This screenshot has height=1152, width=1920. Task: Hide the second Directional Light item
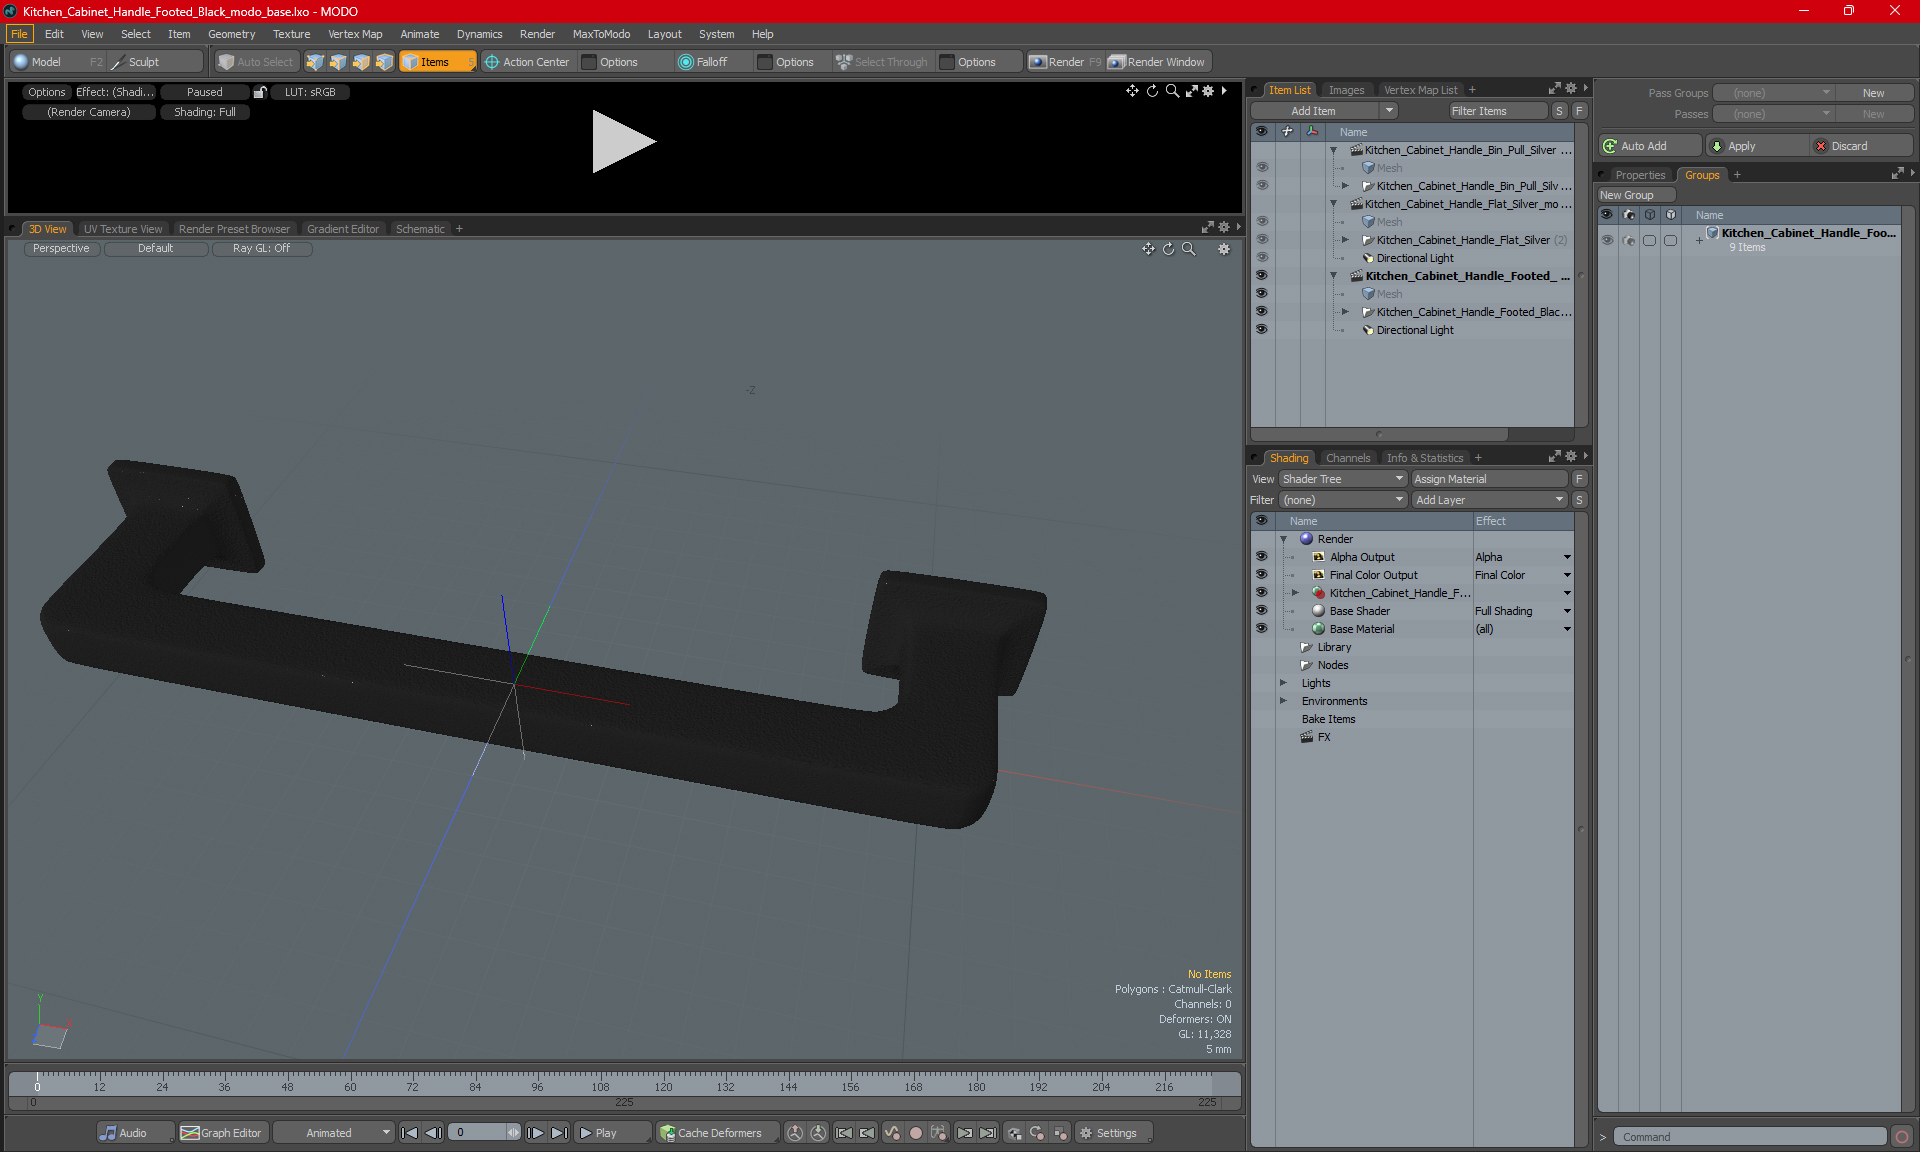(1261, 329)
